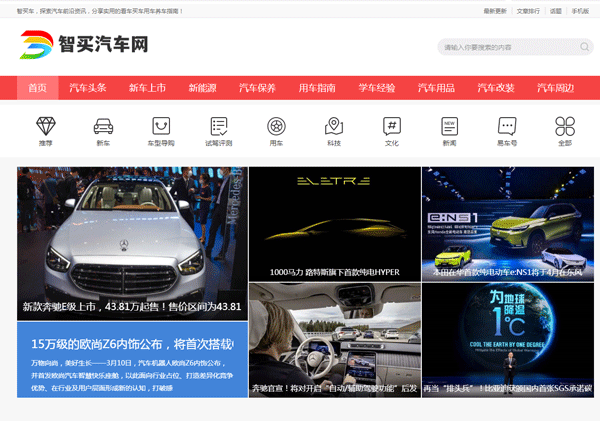The width and height of the screenshot is (600, 421).
Task: Open the 全部 four-leaf grid icon
Action: coord(565,126)
